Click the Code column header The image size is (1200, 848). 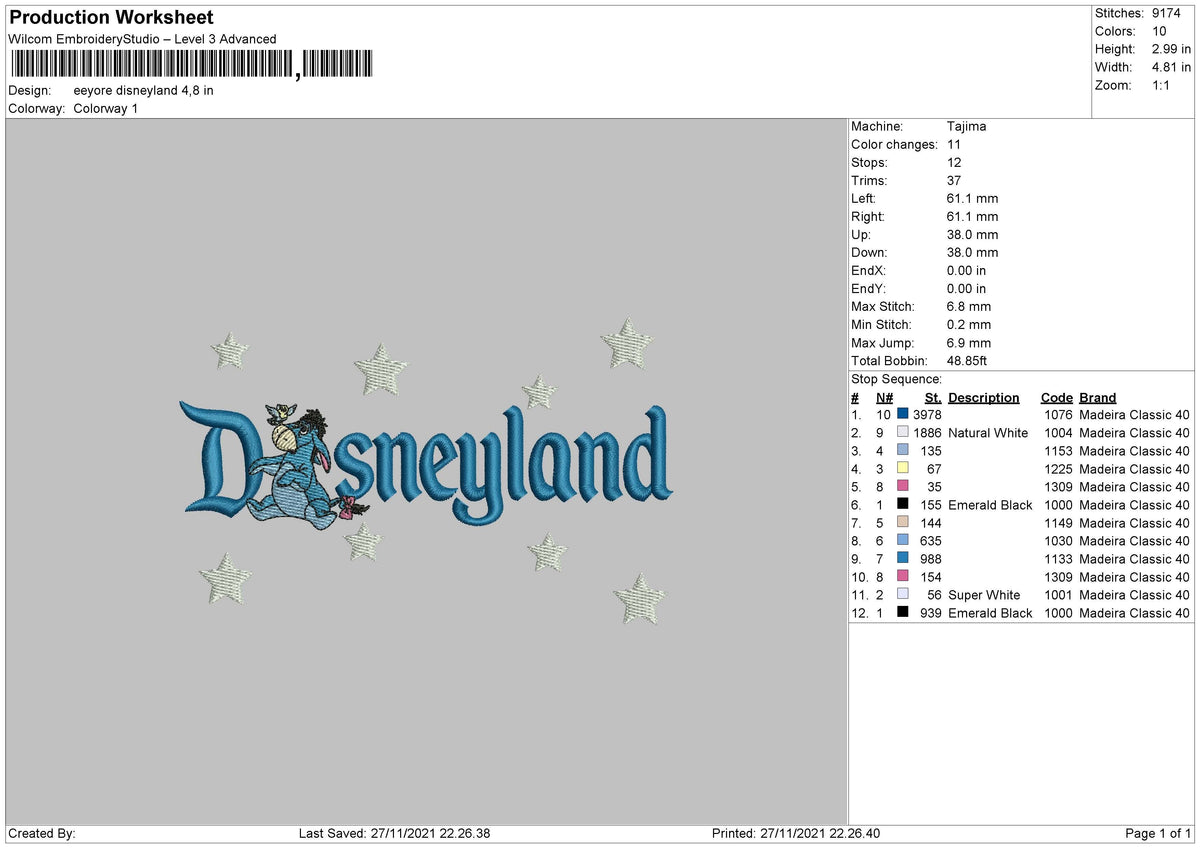(1056, 397)
